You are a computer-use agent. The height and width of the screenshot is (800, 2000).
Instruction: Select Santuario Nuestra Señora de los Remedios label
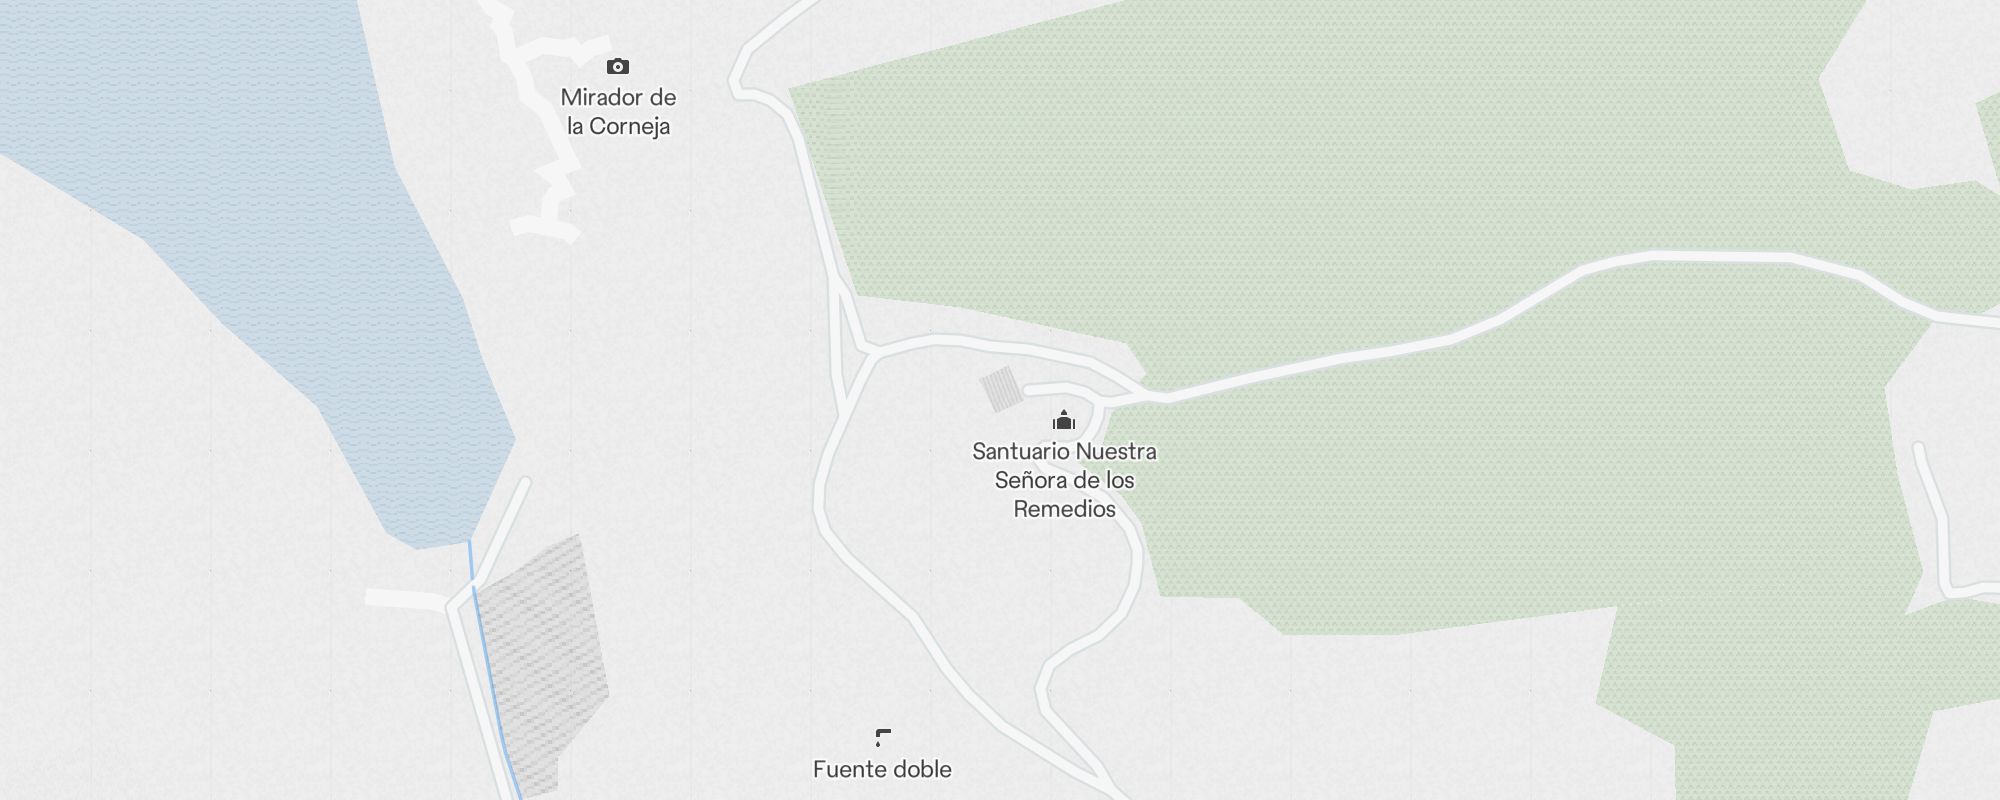[1064, 480]
